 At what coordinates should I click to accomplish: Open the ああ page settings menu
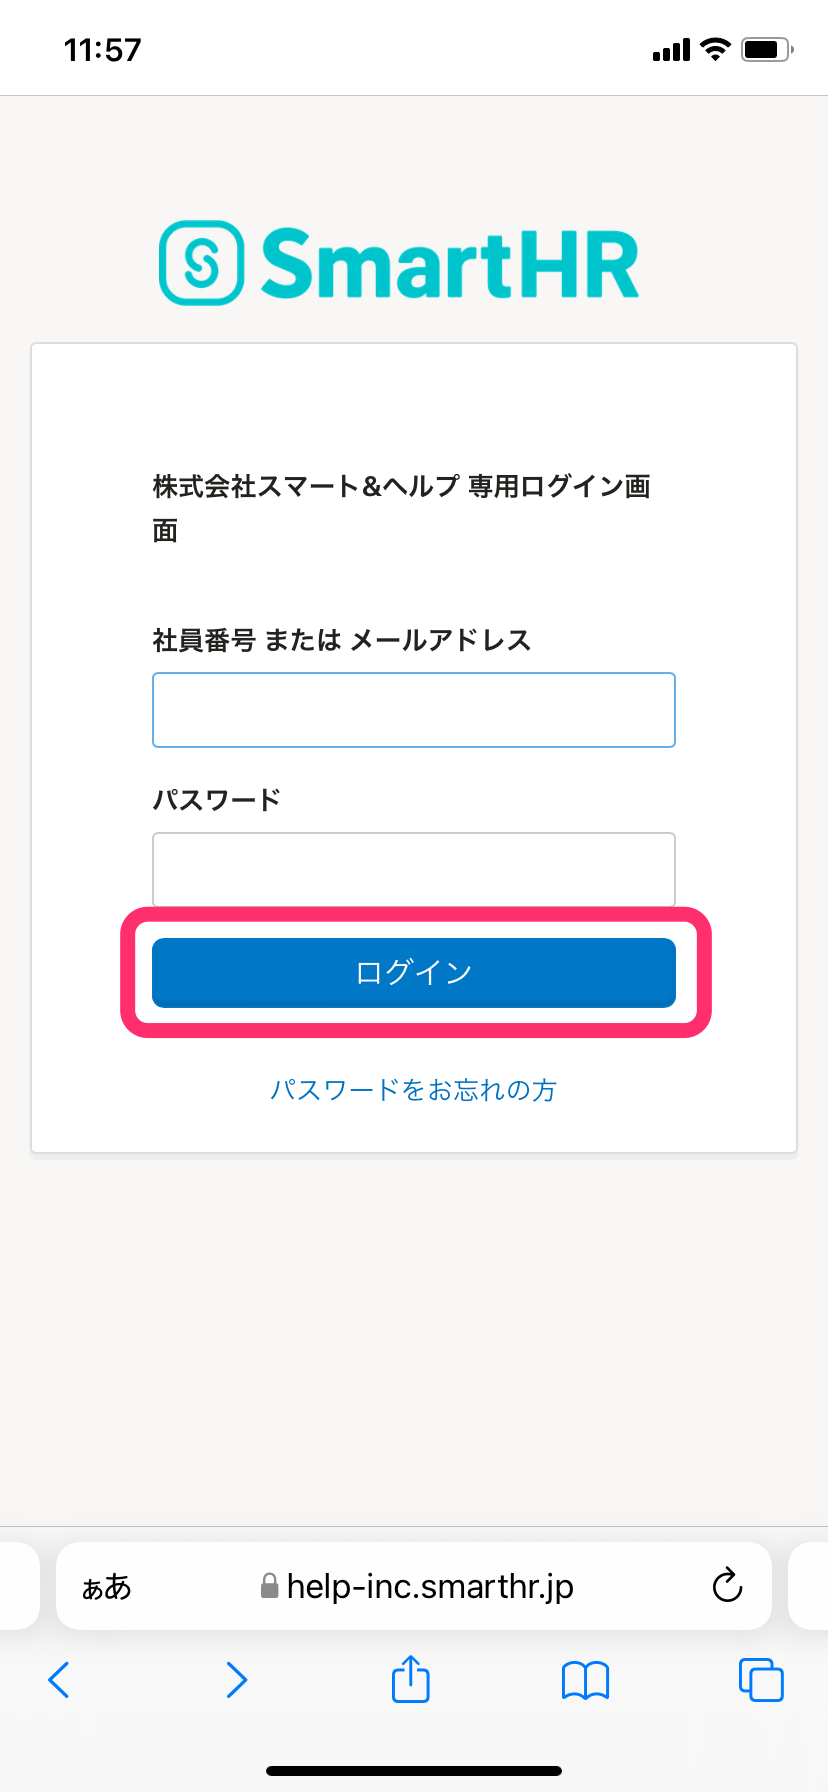(x=107, y=1587)
